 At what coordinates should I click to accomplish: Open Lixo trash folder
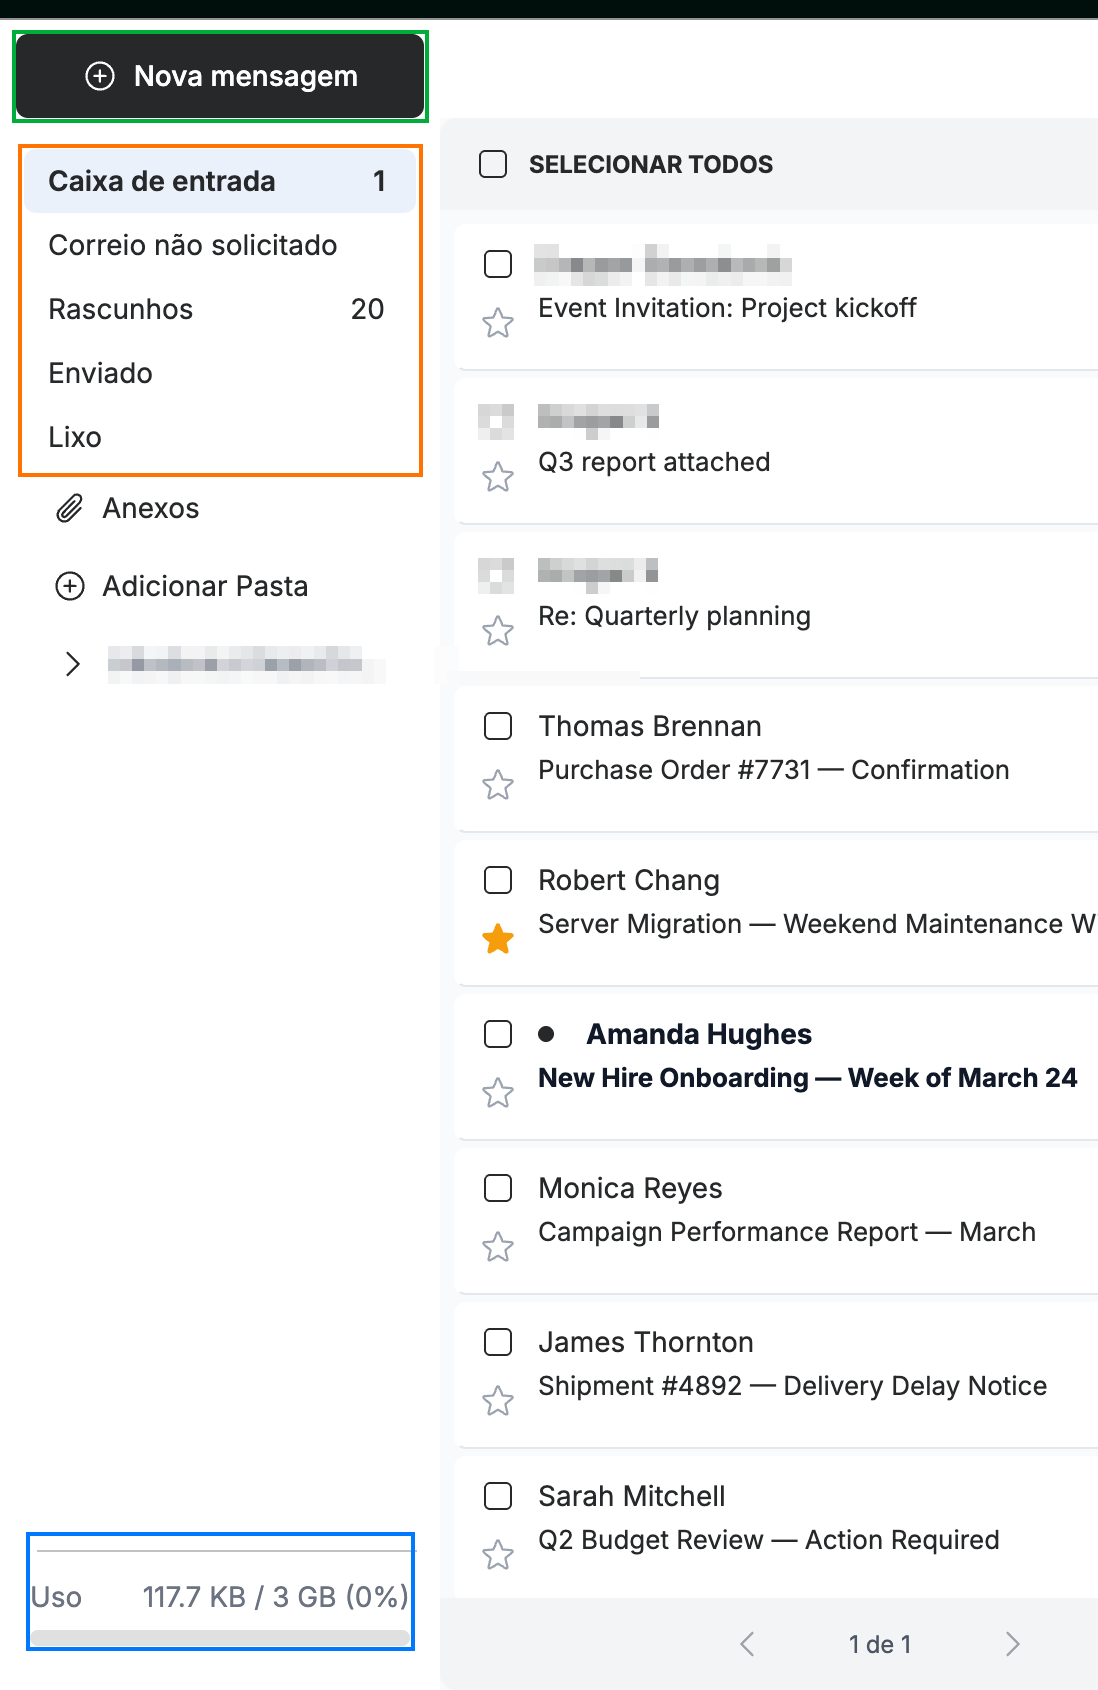[220, 437]
